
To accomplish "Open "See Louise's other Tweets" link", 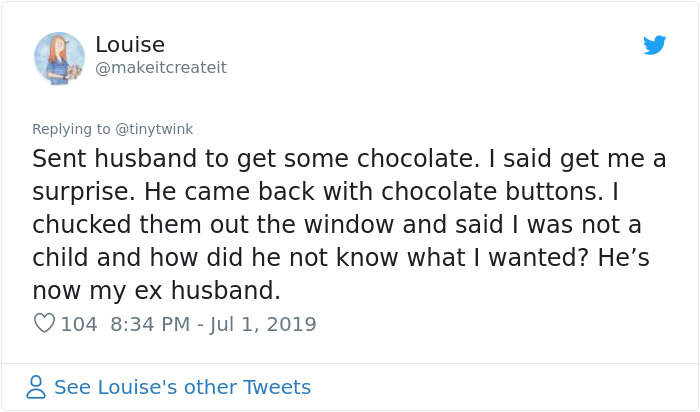I will (x=182, y=387).
